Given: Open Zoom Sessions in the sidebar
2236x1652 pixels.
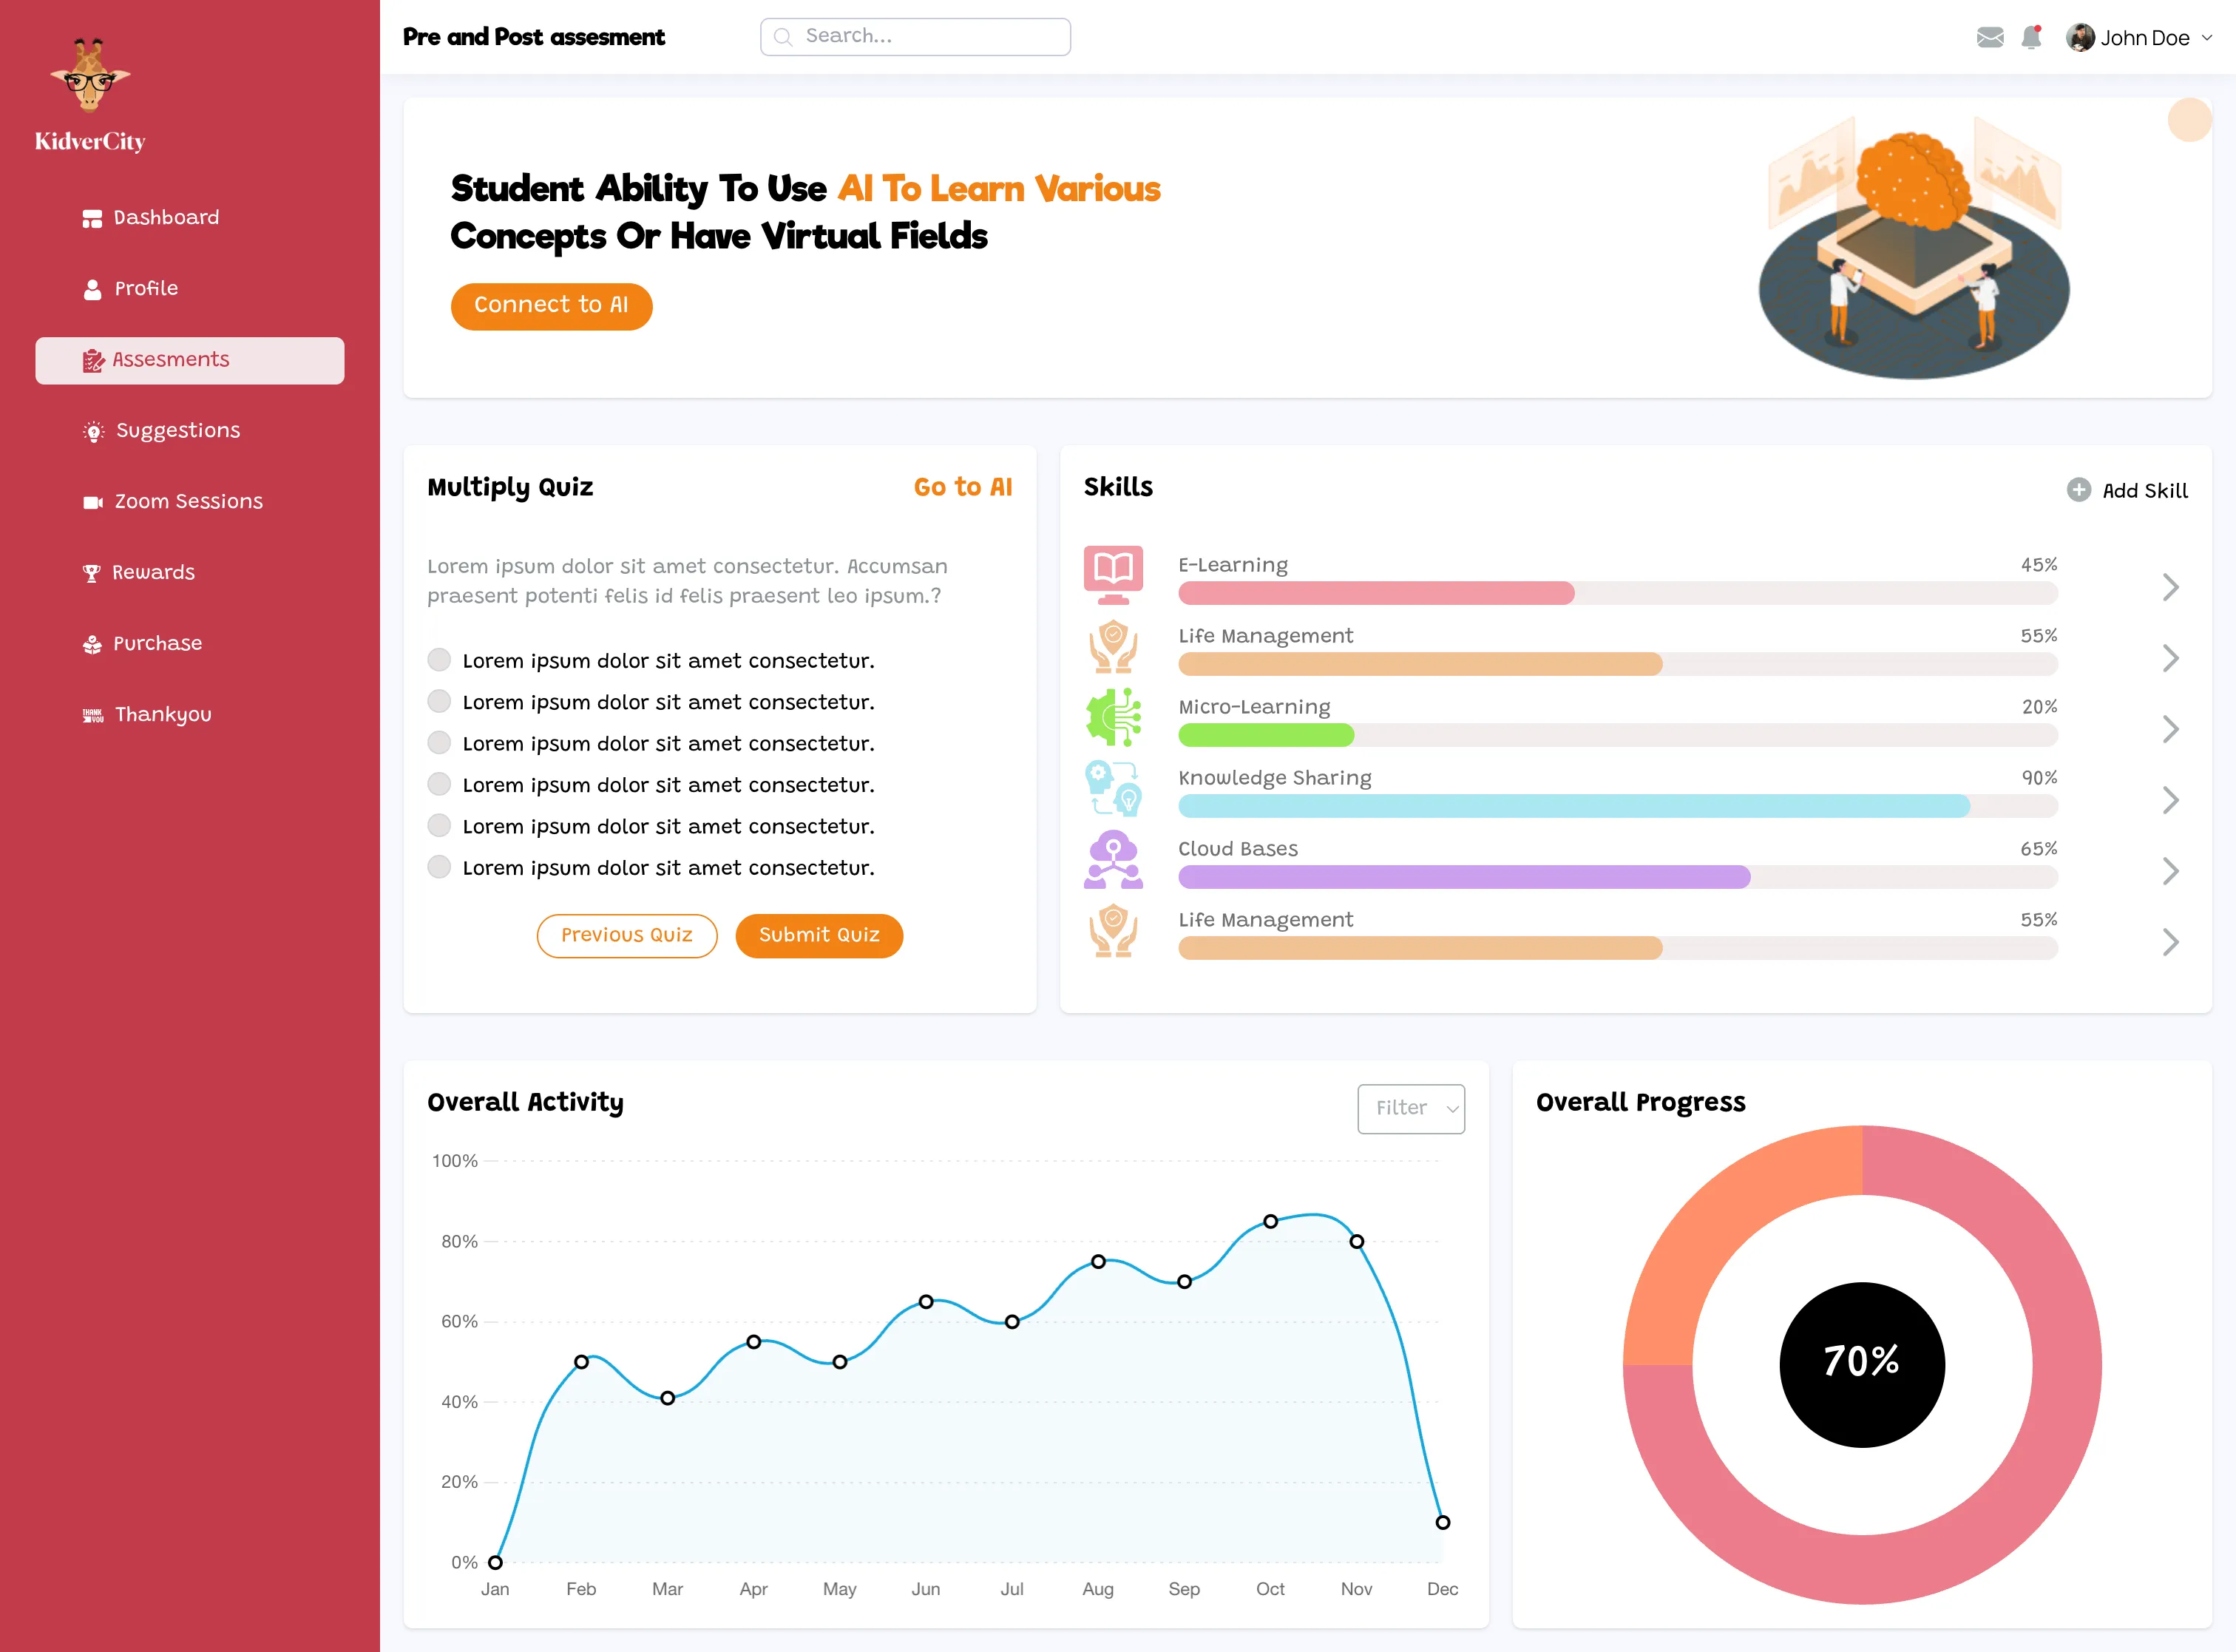Looking at the screenshot, I should (x=188, y=501).
